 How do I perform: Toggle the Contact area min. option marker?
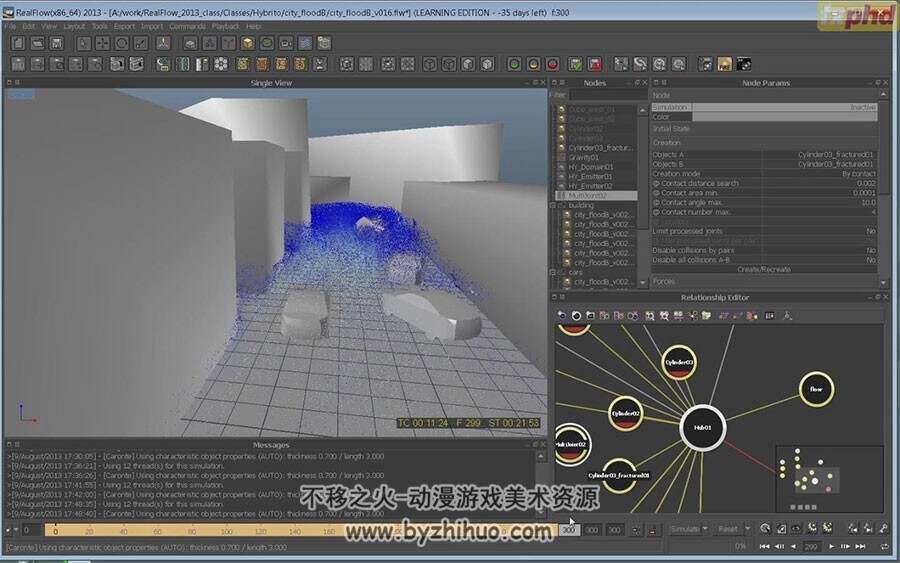pyautogui.click(x=656, y=193)
